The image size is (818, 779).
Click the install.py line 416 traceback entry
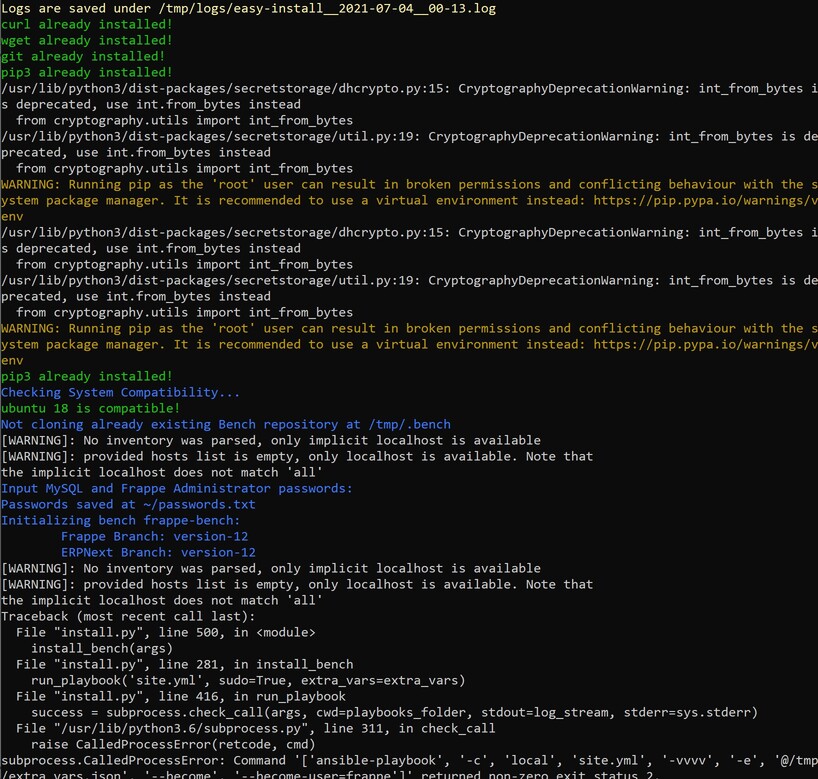point(181,696)
